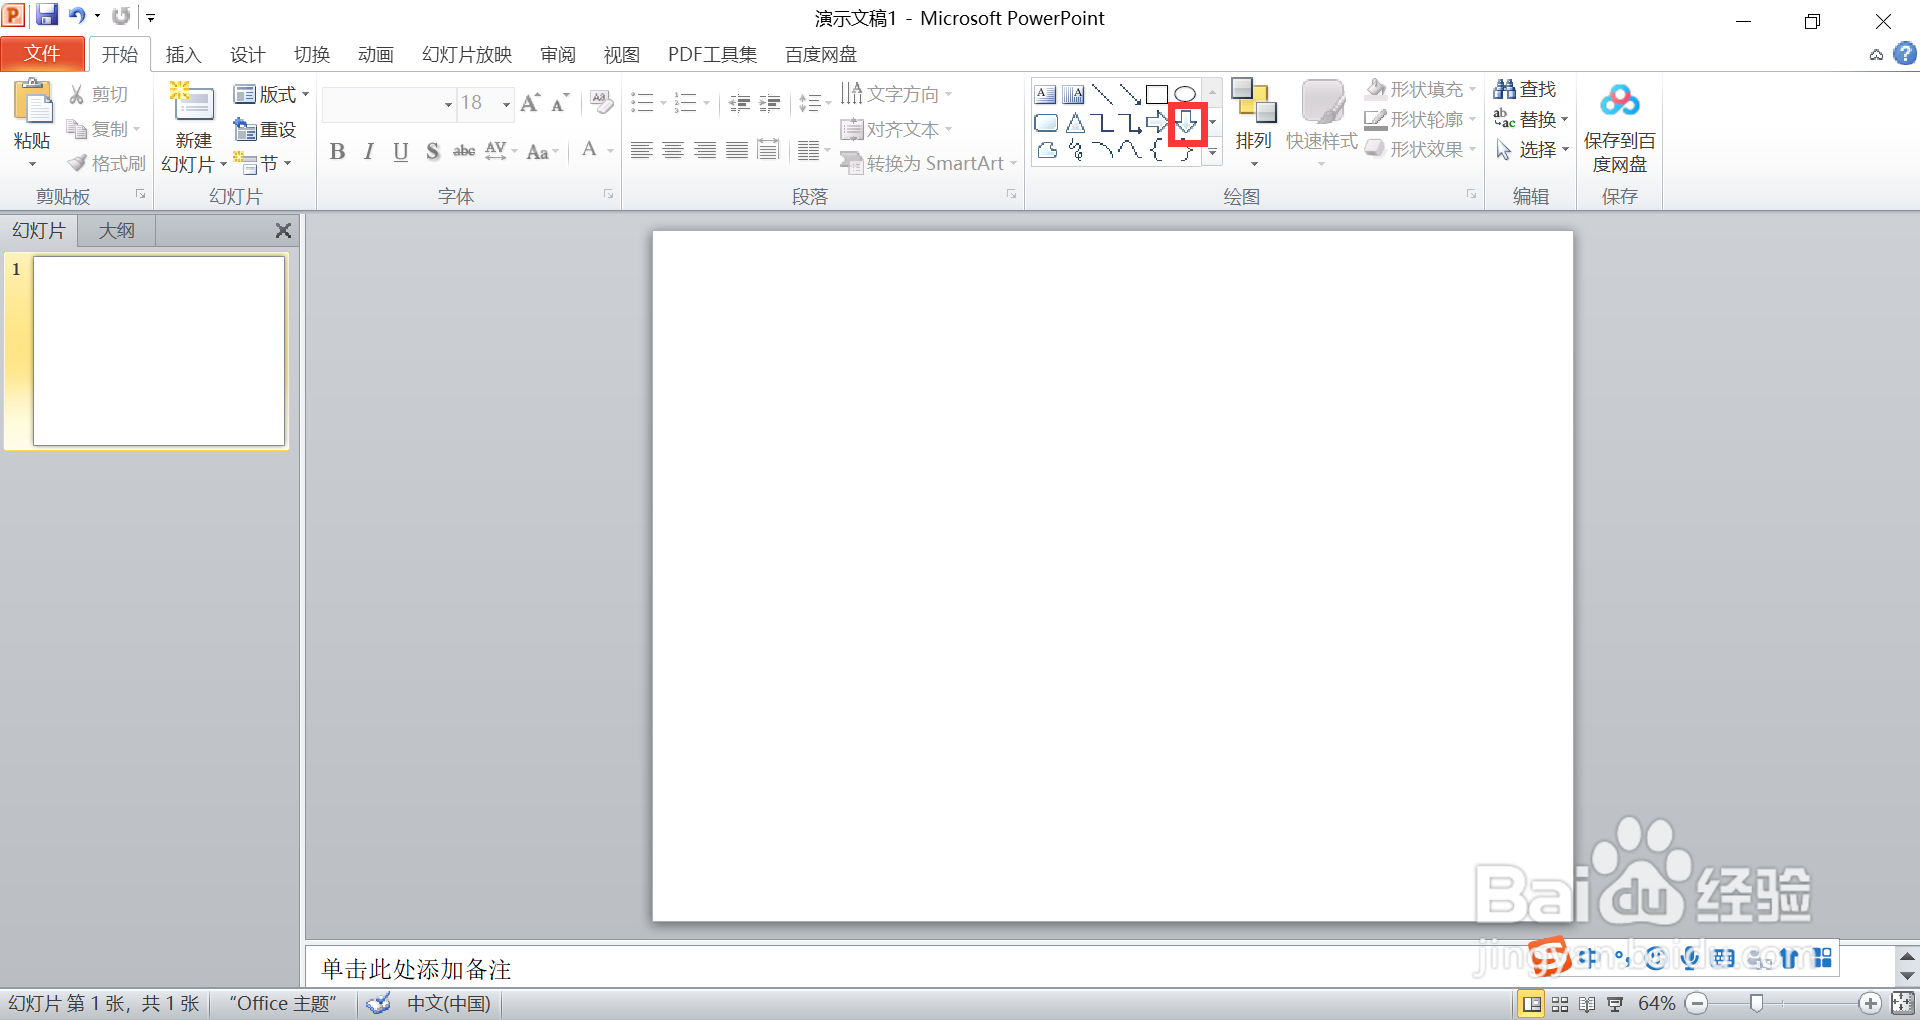The height and width of the screenshot is (1020, 1920).
Task: Click the Paste clipboard icon
Action: (x=32, y=102)
